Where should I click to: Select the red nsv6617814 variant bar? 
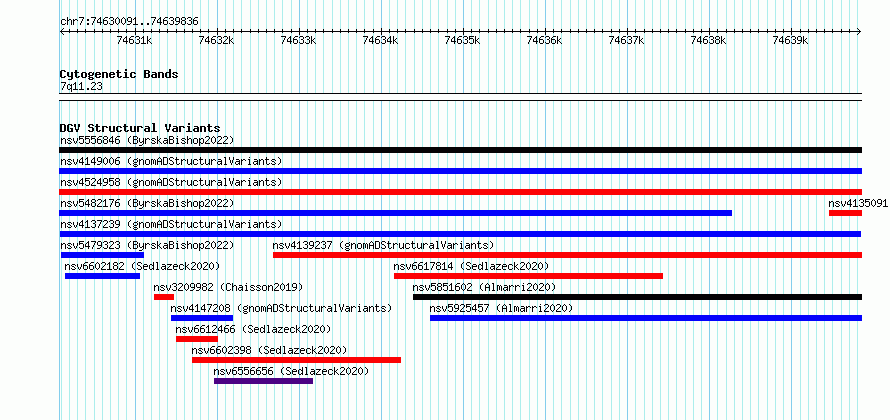tap(528, 276)
